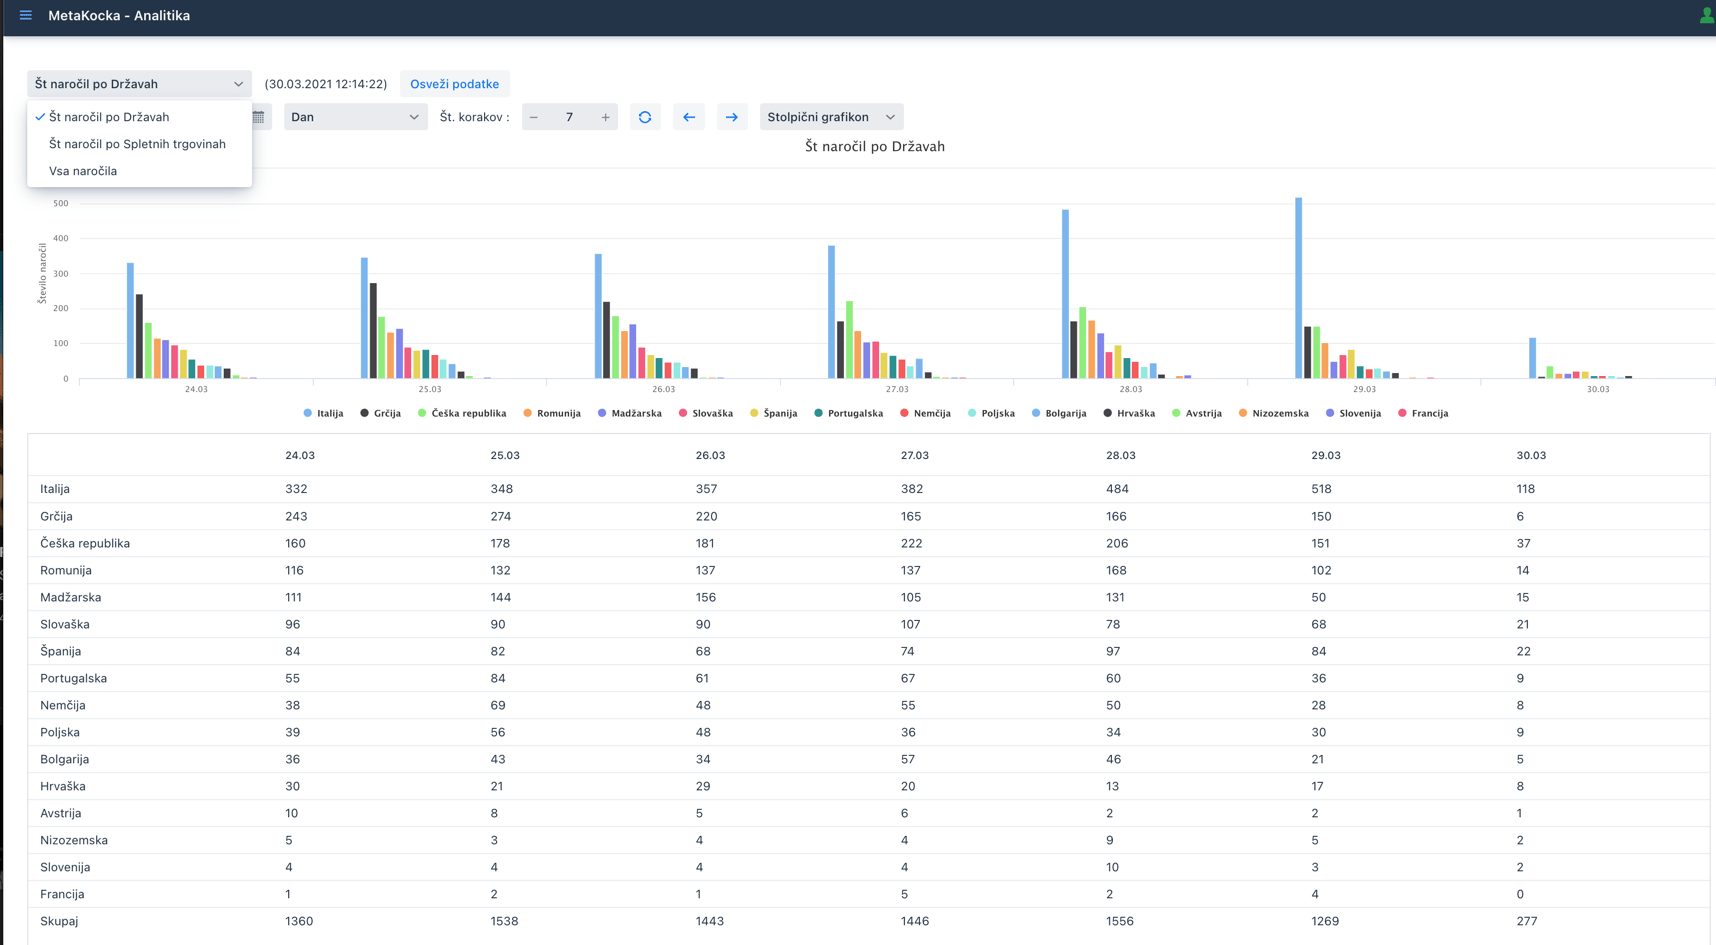Viewport: 1716px width, 945px height.
Task: Toggle Avstrija series in chart legend
Action: (x=1197, y=413)
